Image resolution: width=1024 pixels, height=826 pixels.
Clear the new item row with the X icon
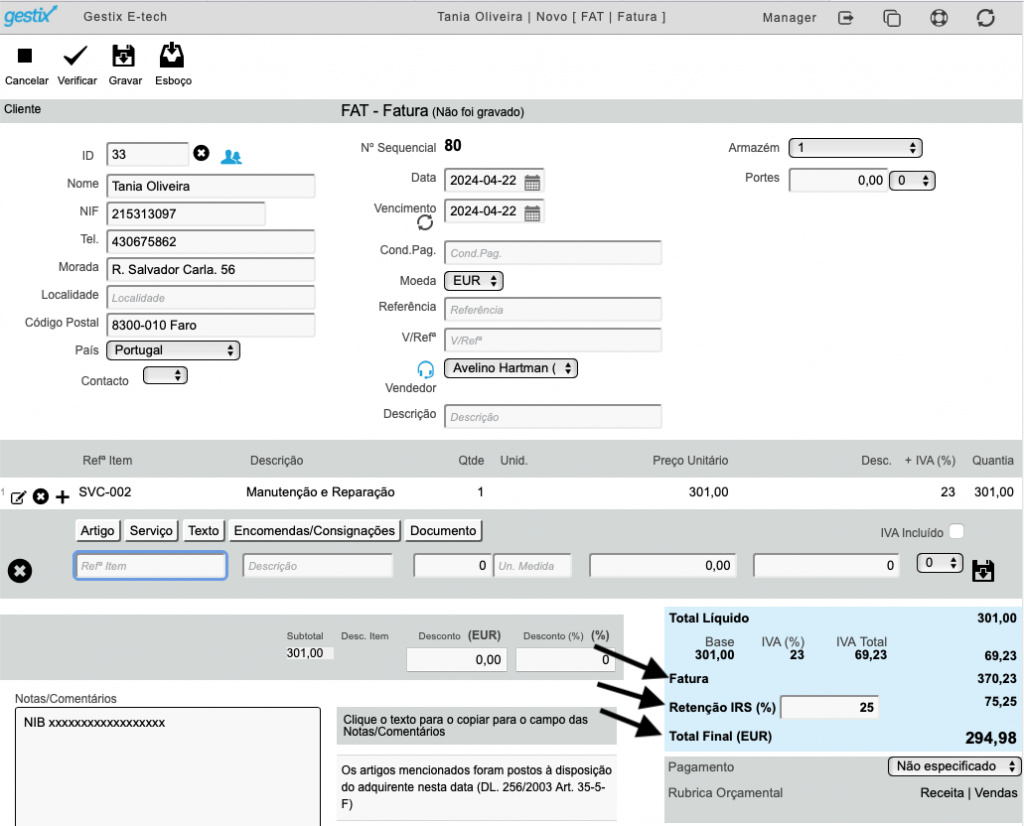click(20, 571)
